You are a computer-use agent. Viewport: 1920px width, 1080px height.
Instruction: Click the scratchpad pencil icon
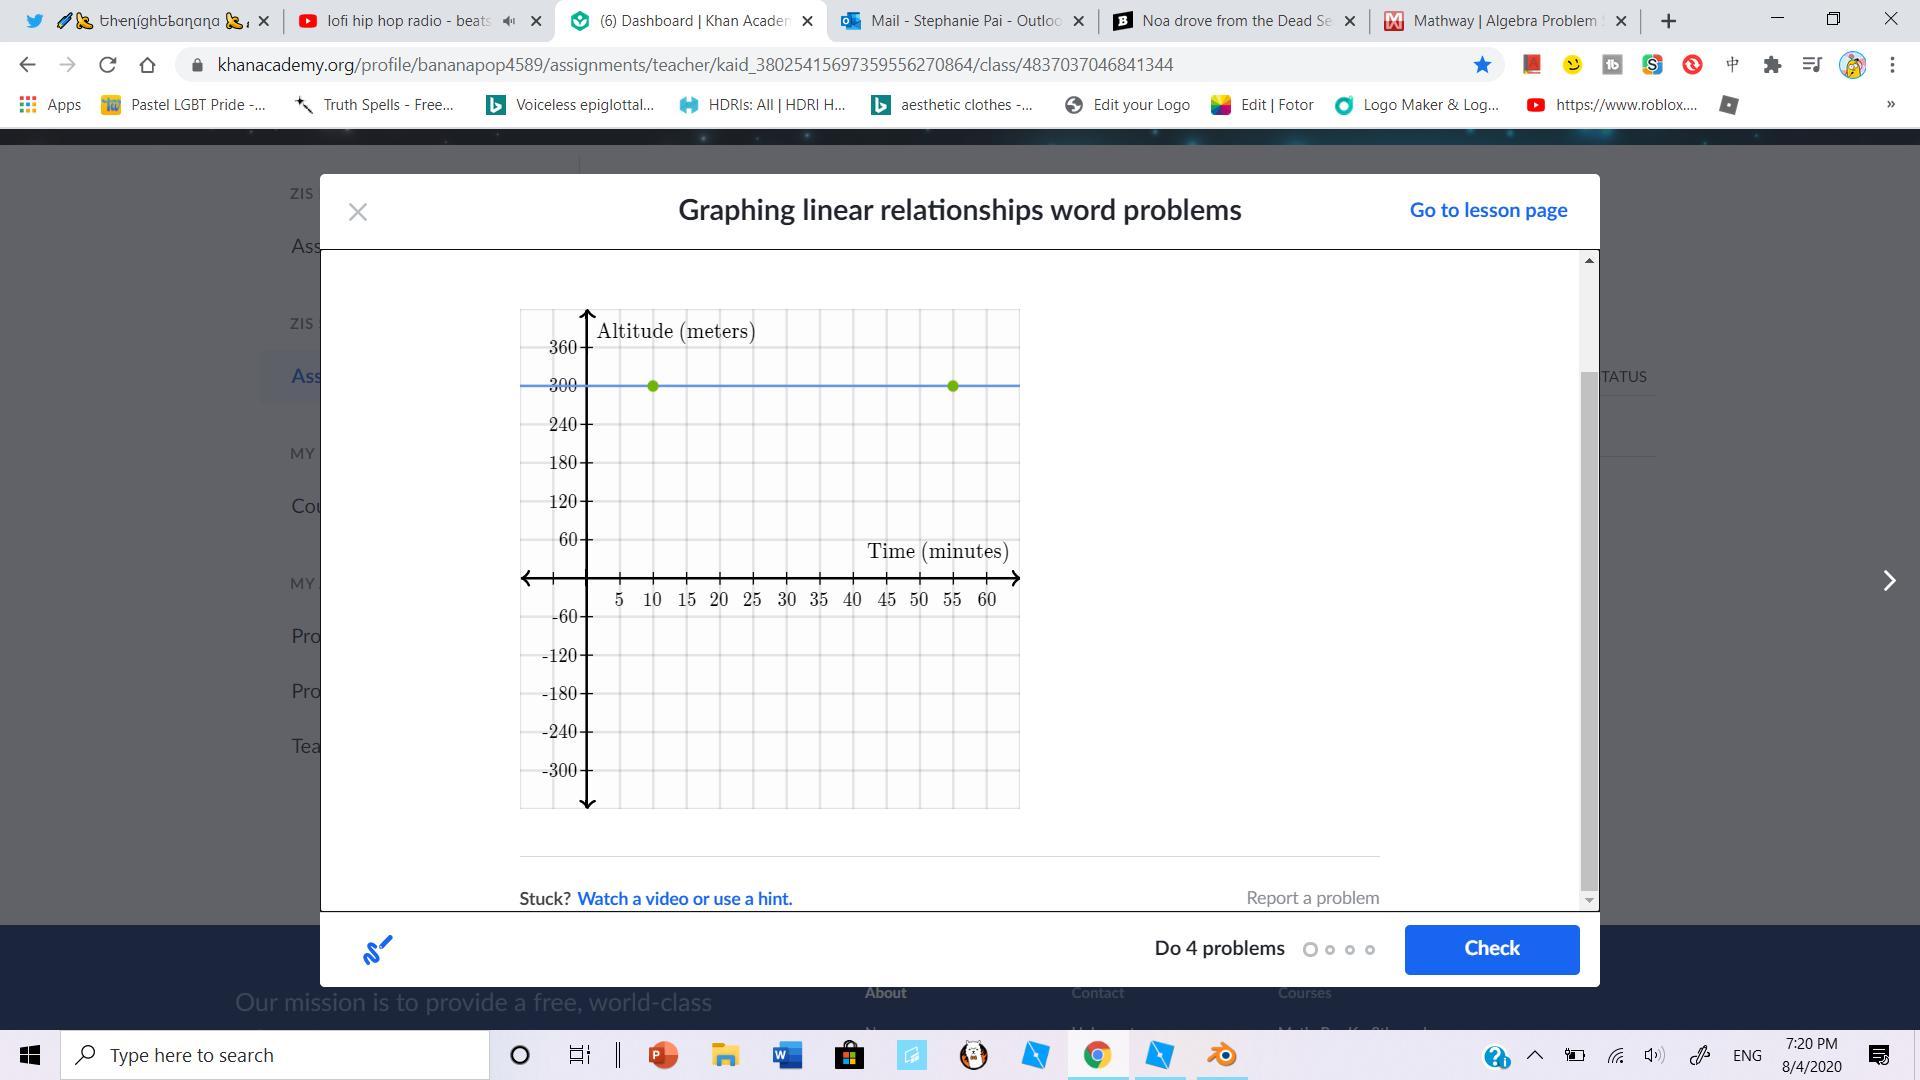tap(377, 950)
